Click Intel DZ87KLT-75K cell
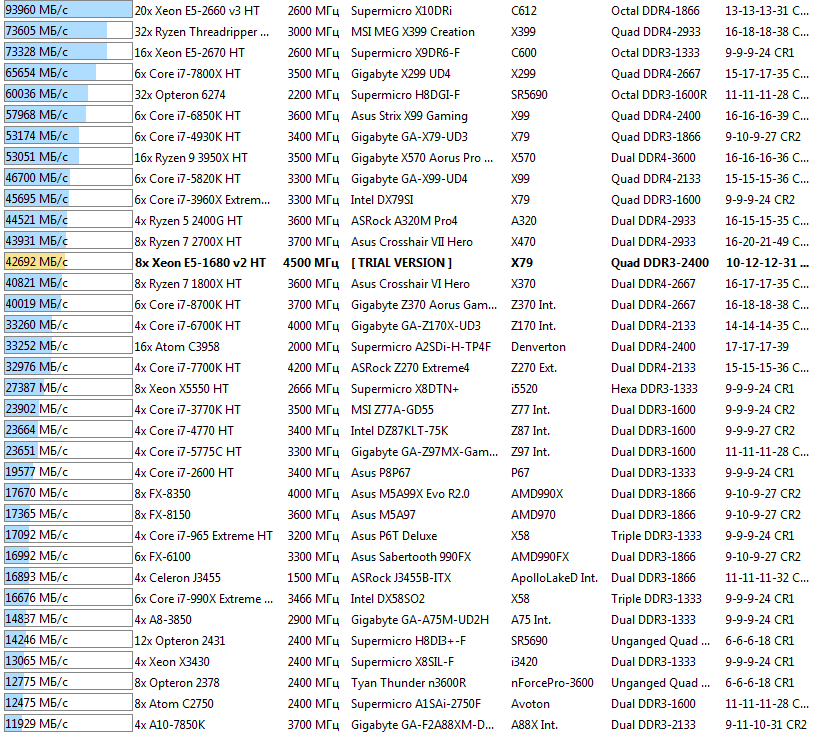This screenshot has height=735, width=820. pos(400,431)
